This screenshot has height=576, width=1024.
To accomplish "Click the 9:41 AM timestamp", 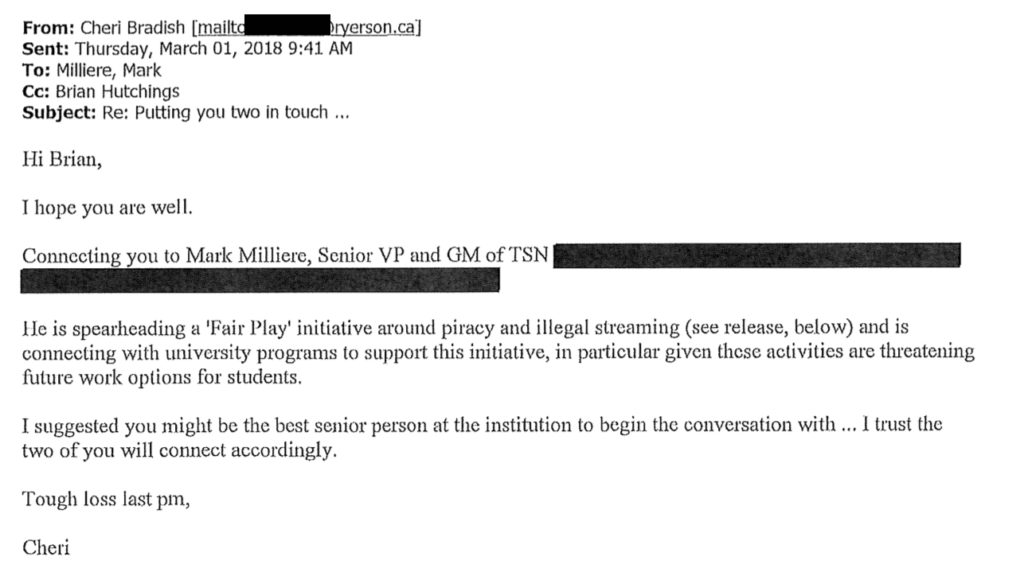I will tap(320, 48).
